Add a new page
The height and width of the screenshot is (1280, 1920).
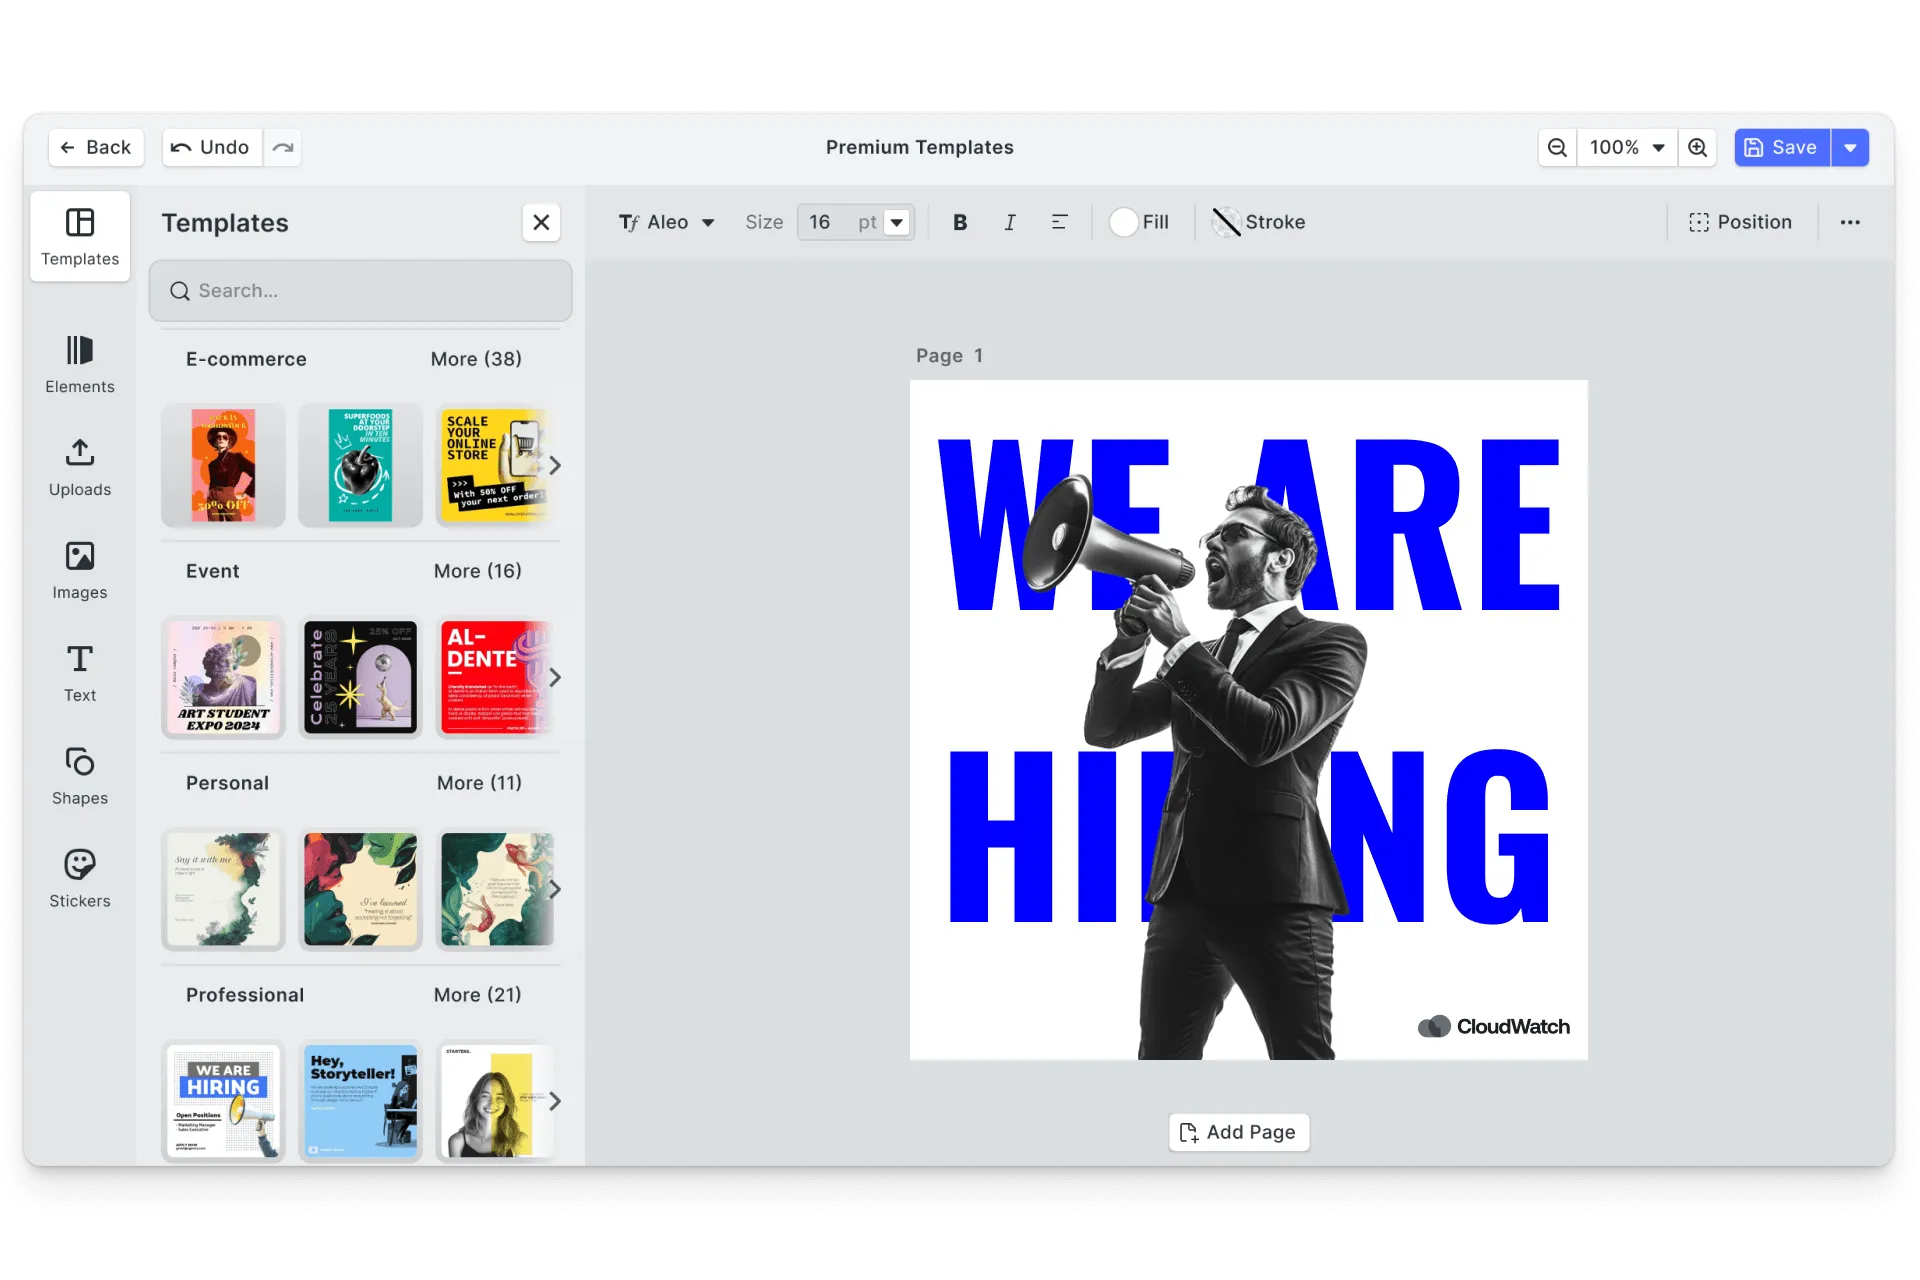click(x=1239, y=1132)
